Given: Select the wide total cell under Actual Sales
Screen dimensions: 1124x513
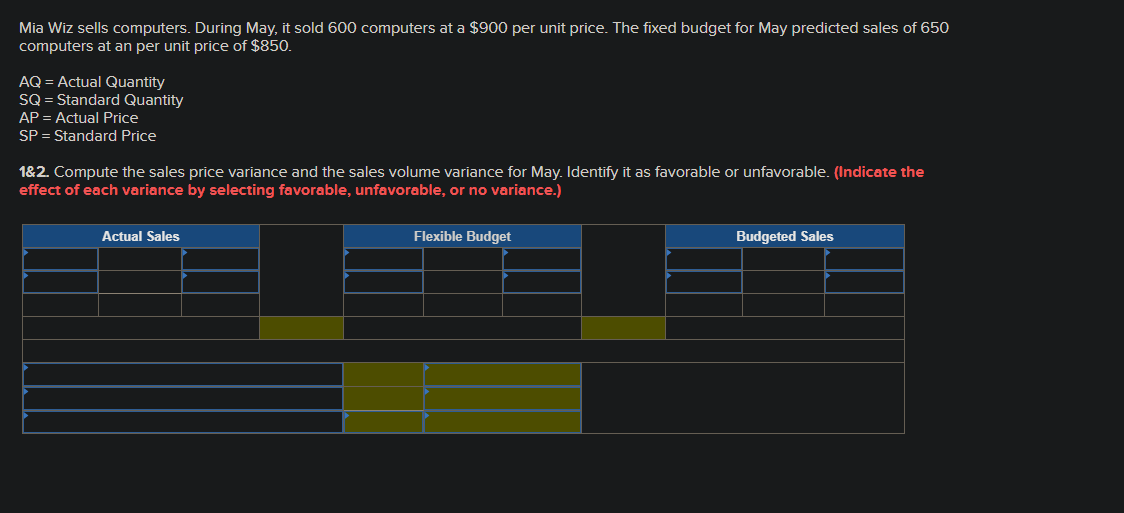Looking at the screenshot, I should tap(141, 327).
